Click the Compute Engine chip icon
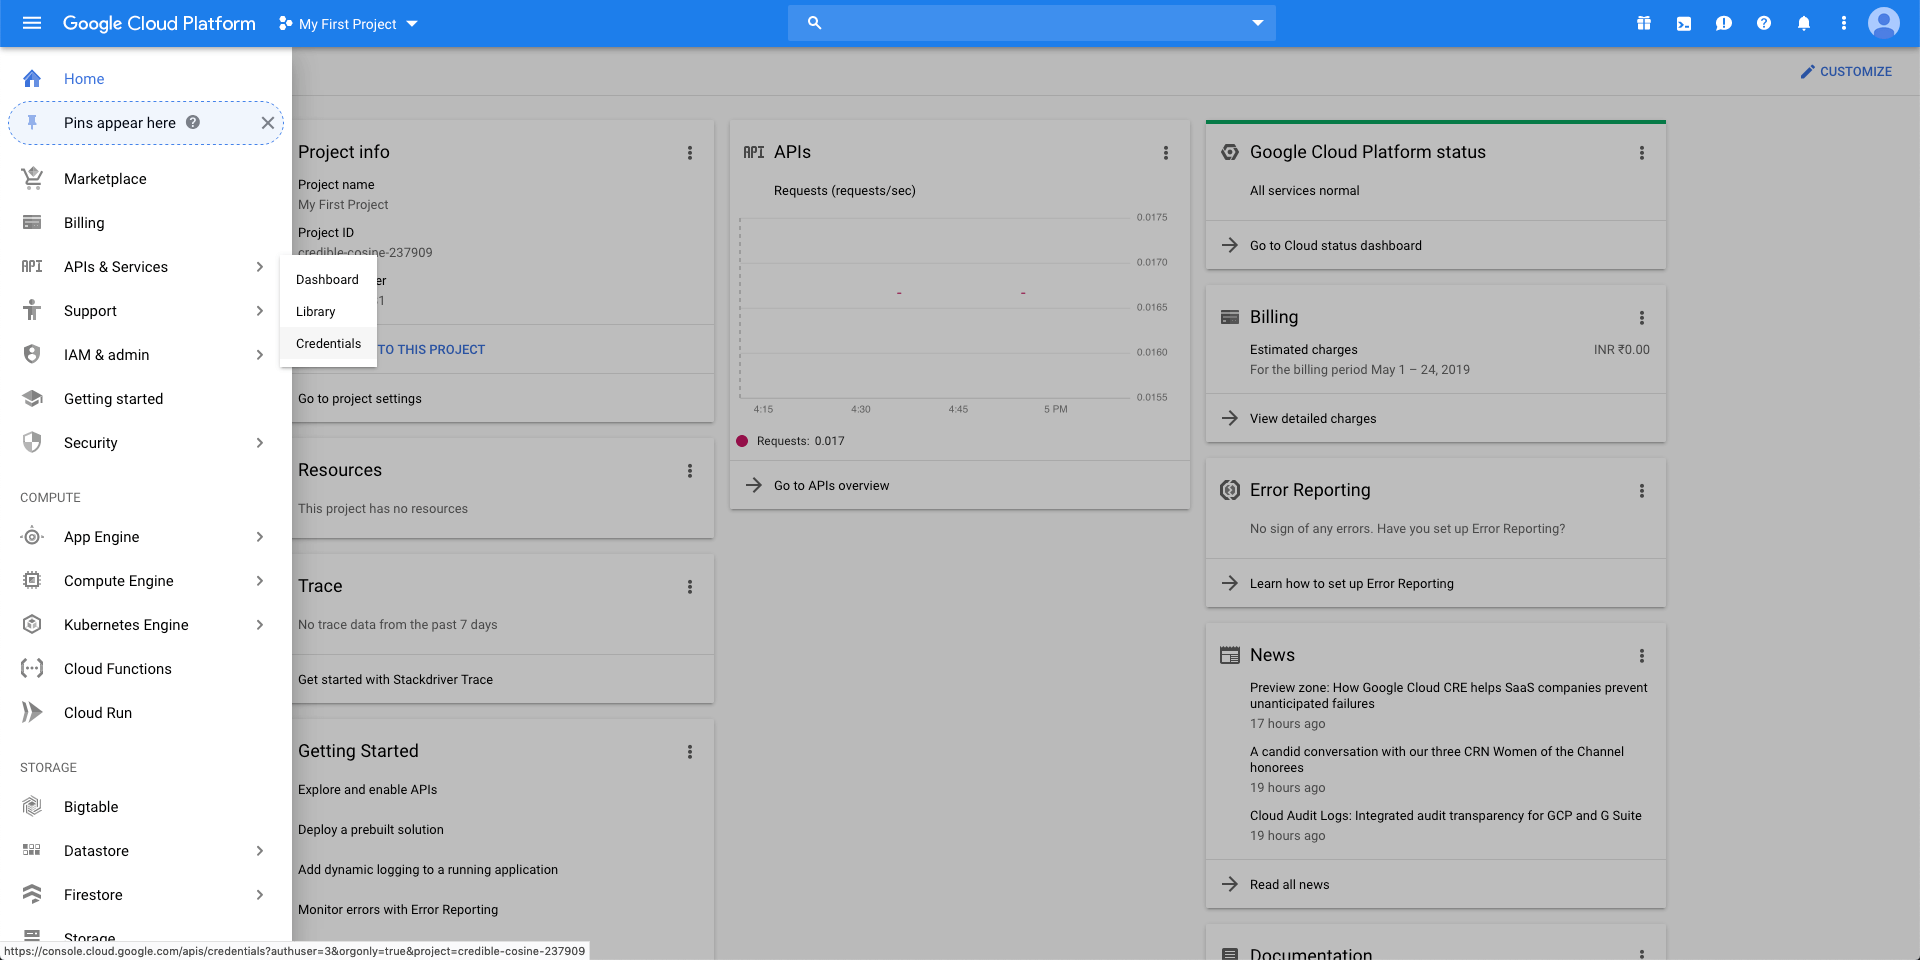Image resolution: width=1920 pixels, height=960 pixels. tap(32, 581)
